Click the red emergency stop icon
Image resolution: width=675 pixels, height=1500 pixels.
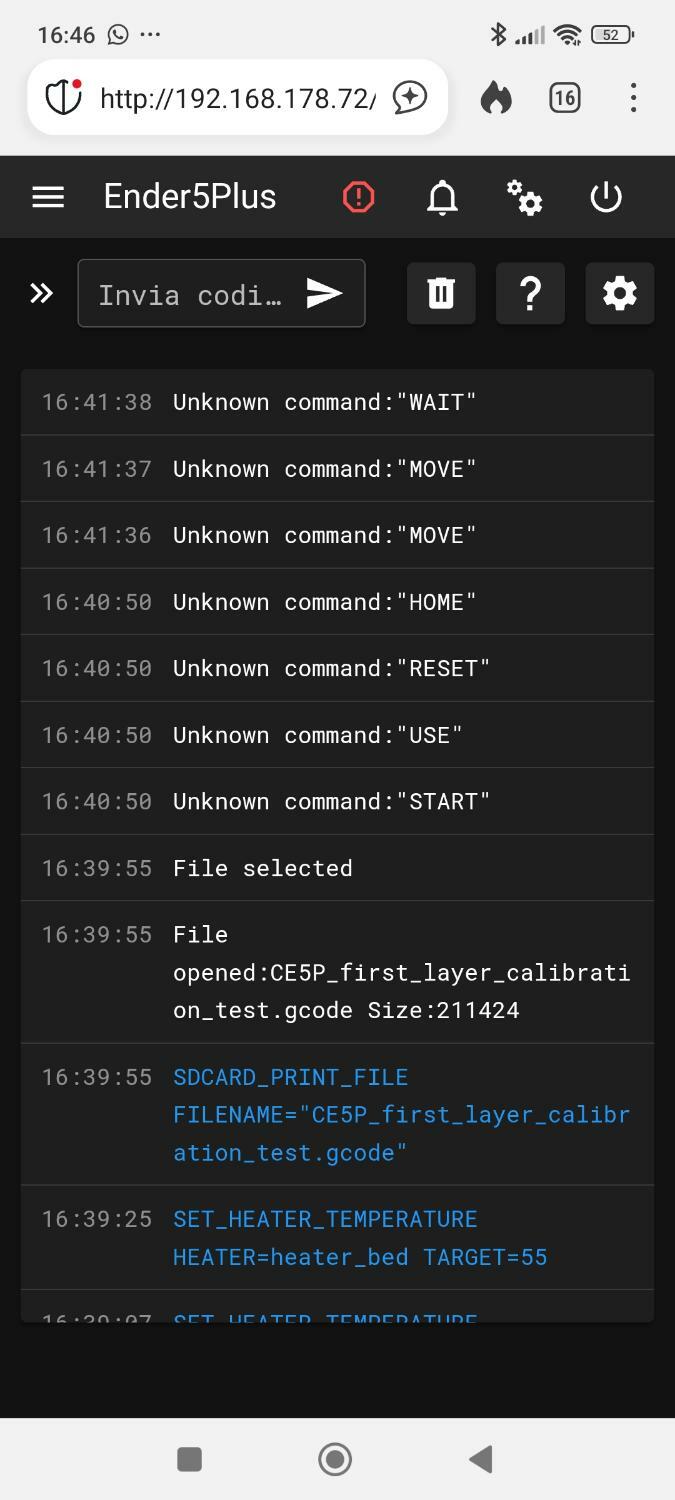pos(358,197)
